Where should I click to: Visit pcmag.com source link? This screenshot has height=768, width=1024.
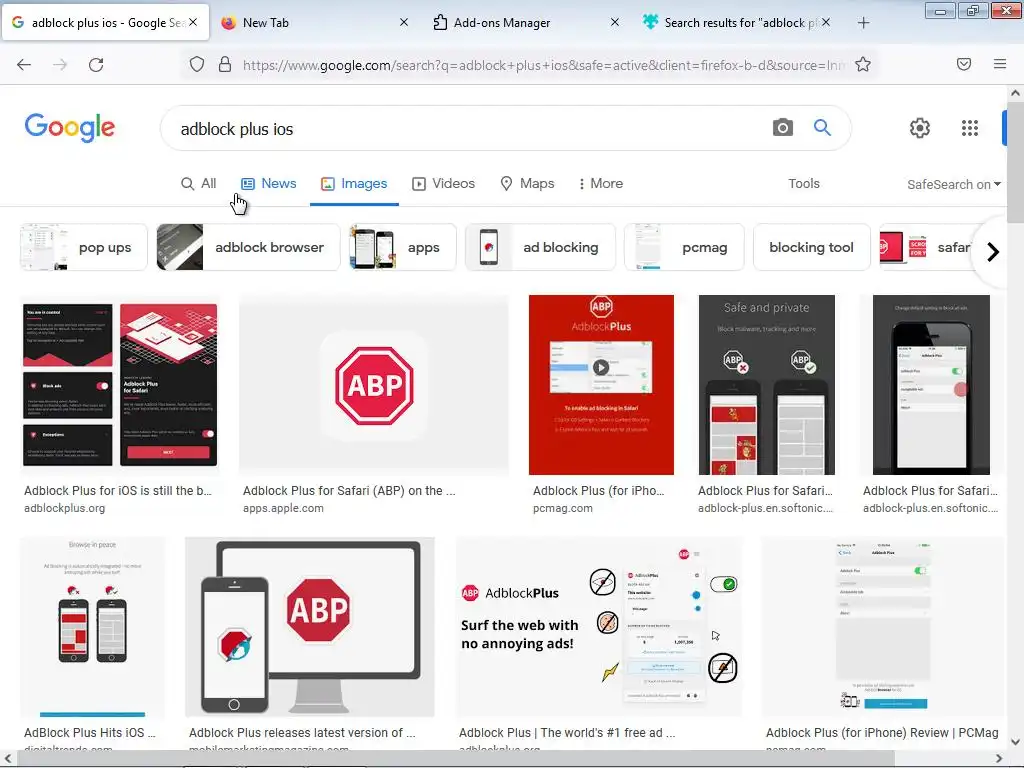click(563, 508)
